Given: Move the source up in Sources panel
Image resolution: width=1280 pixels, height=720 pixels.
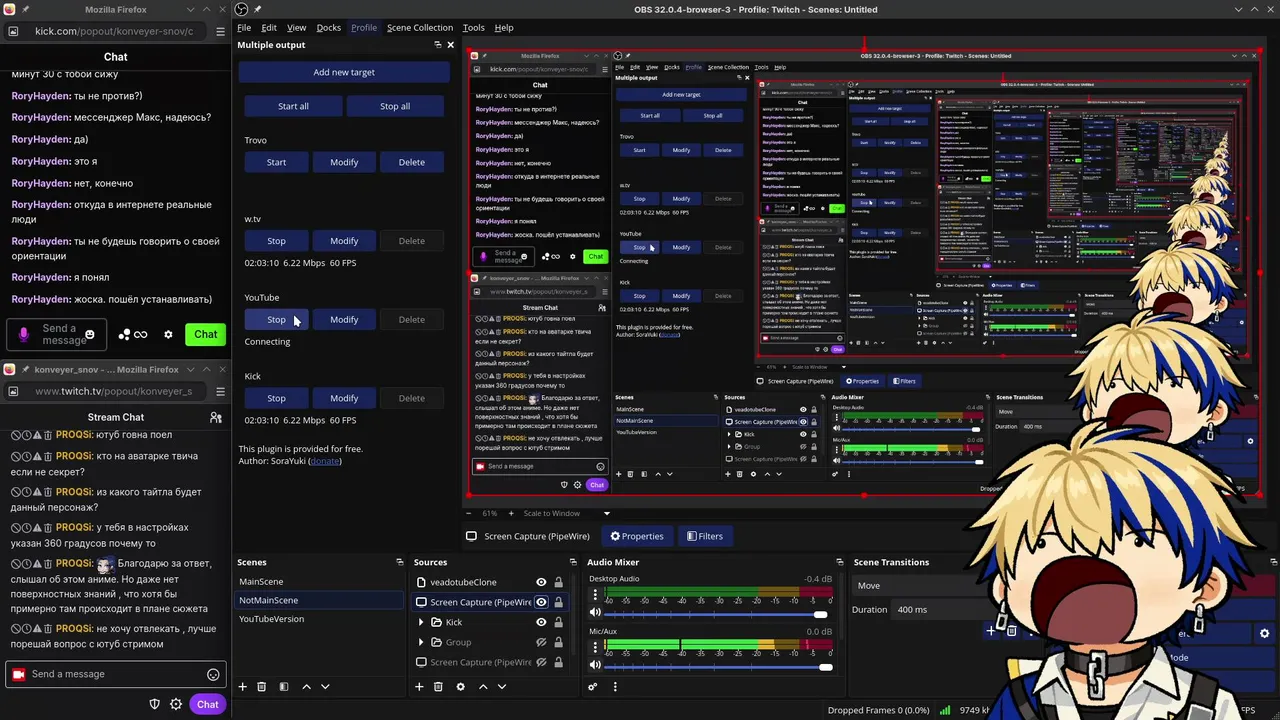Looking at the screenshot, I should (483, 686).
